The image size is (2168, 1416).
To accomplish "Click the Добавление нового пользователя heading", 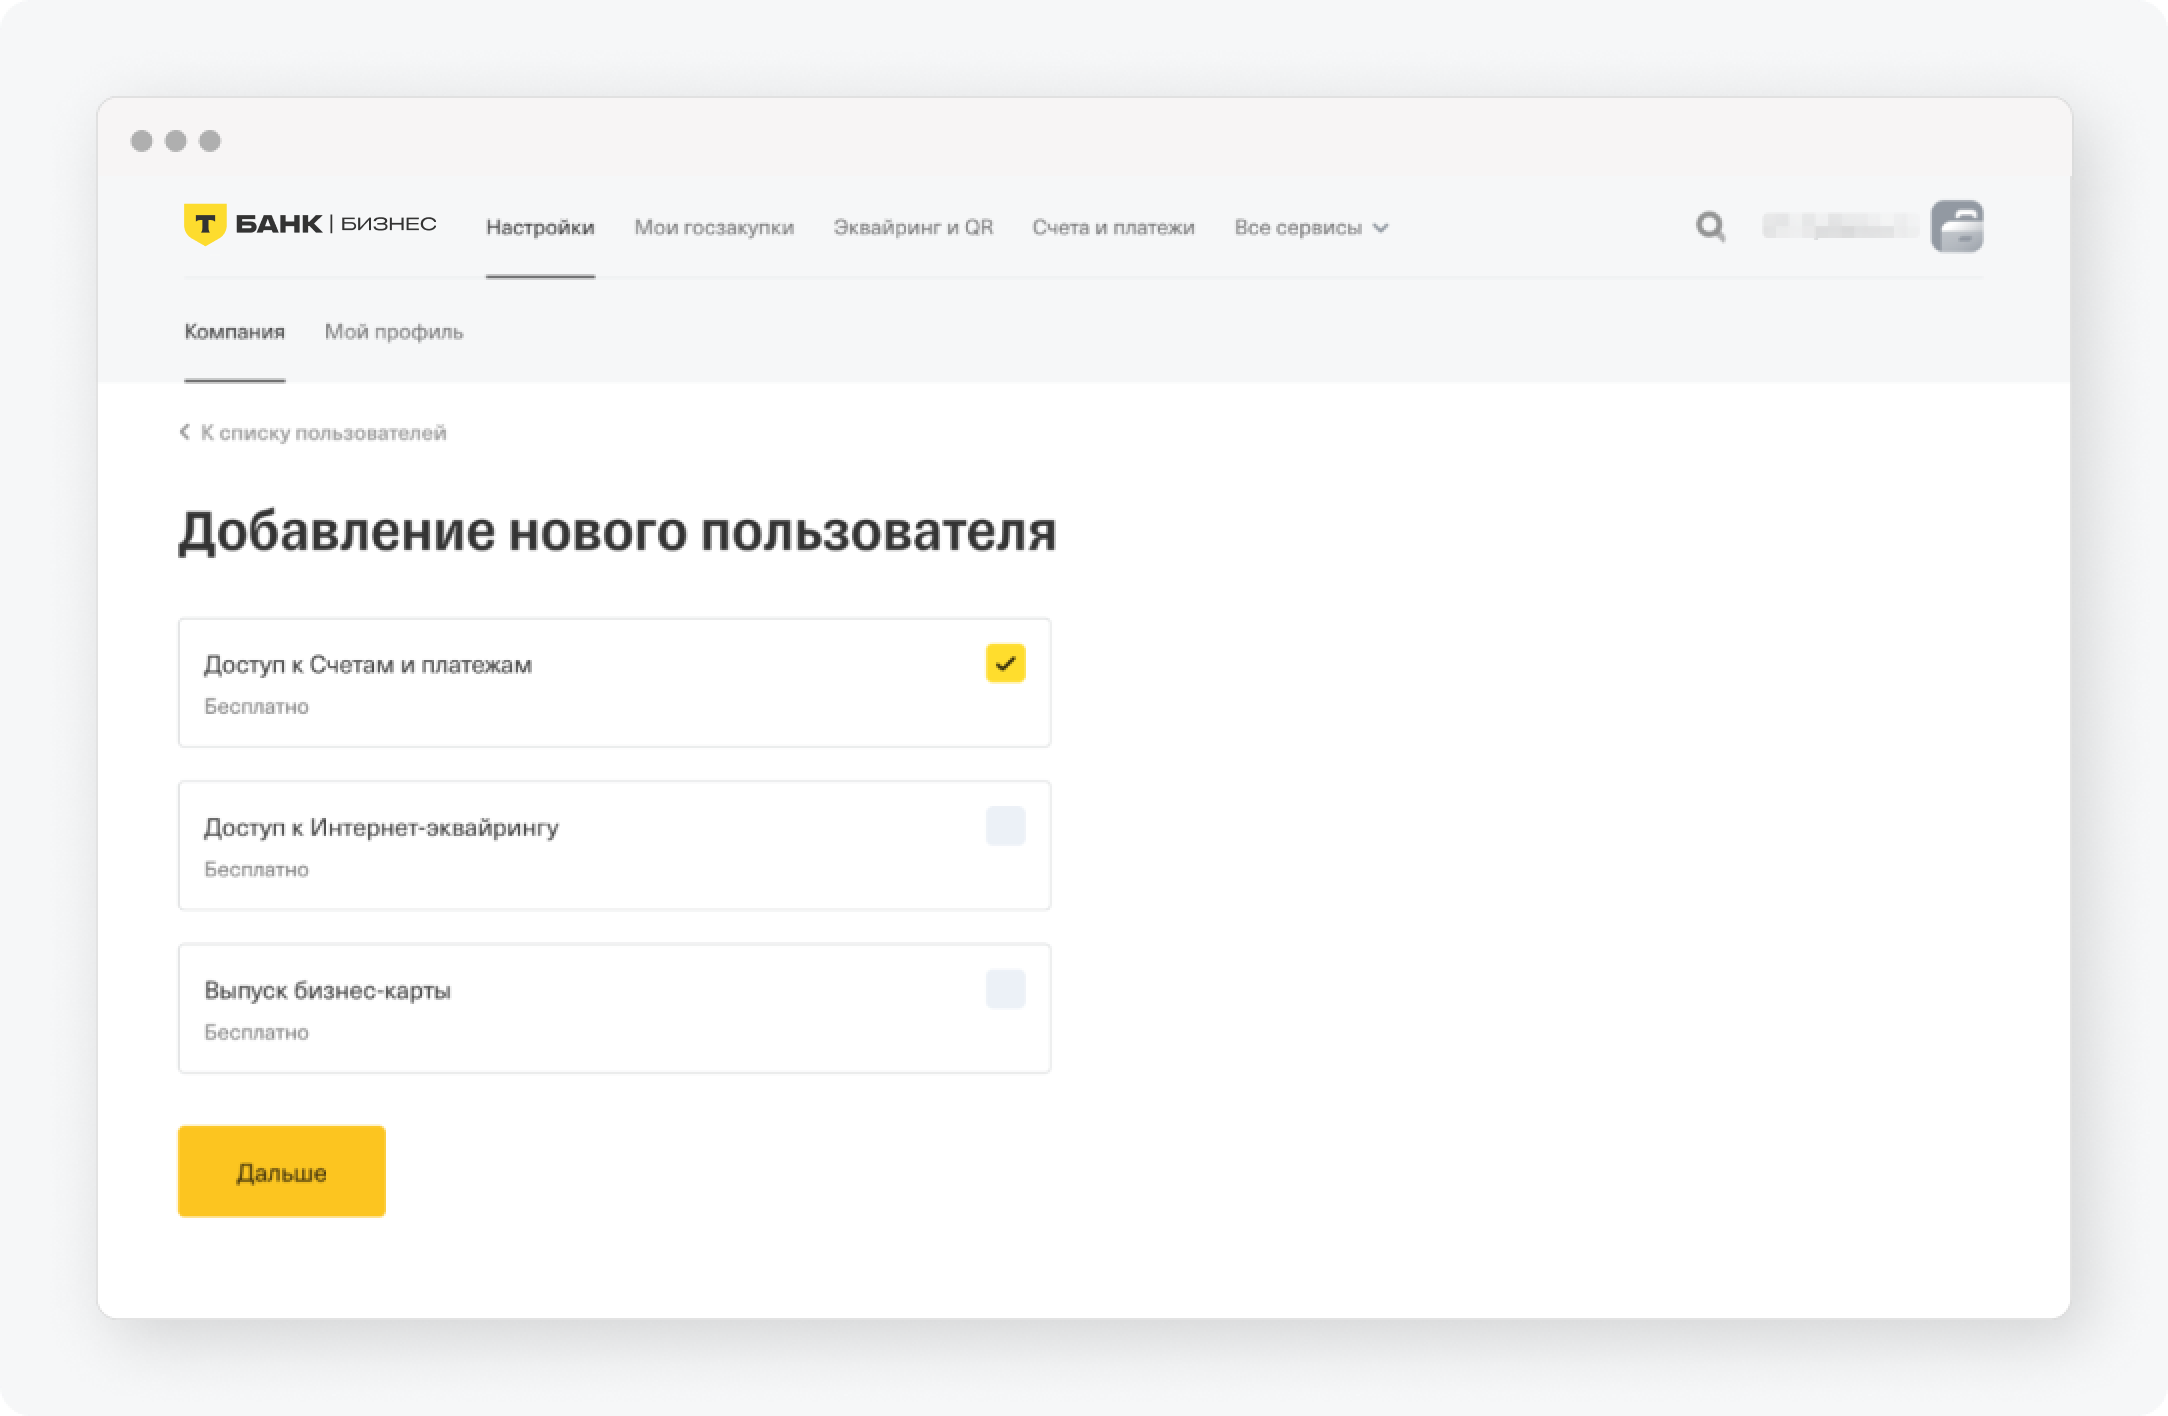I will tap(617, 531).
